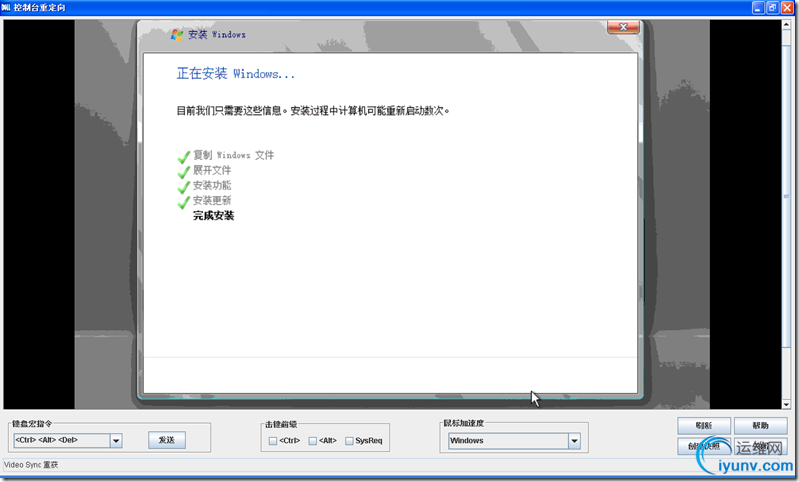
Task: Minimize the 控制台重定向 window
Action: (758, 8)
